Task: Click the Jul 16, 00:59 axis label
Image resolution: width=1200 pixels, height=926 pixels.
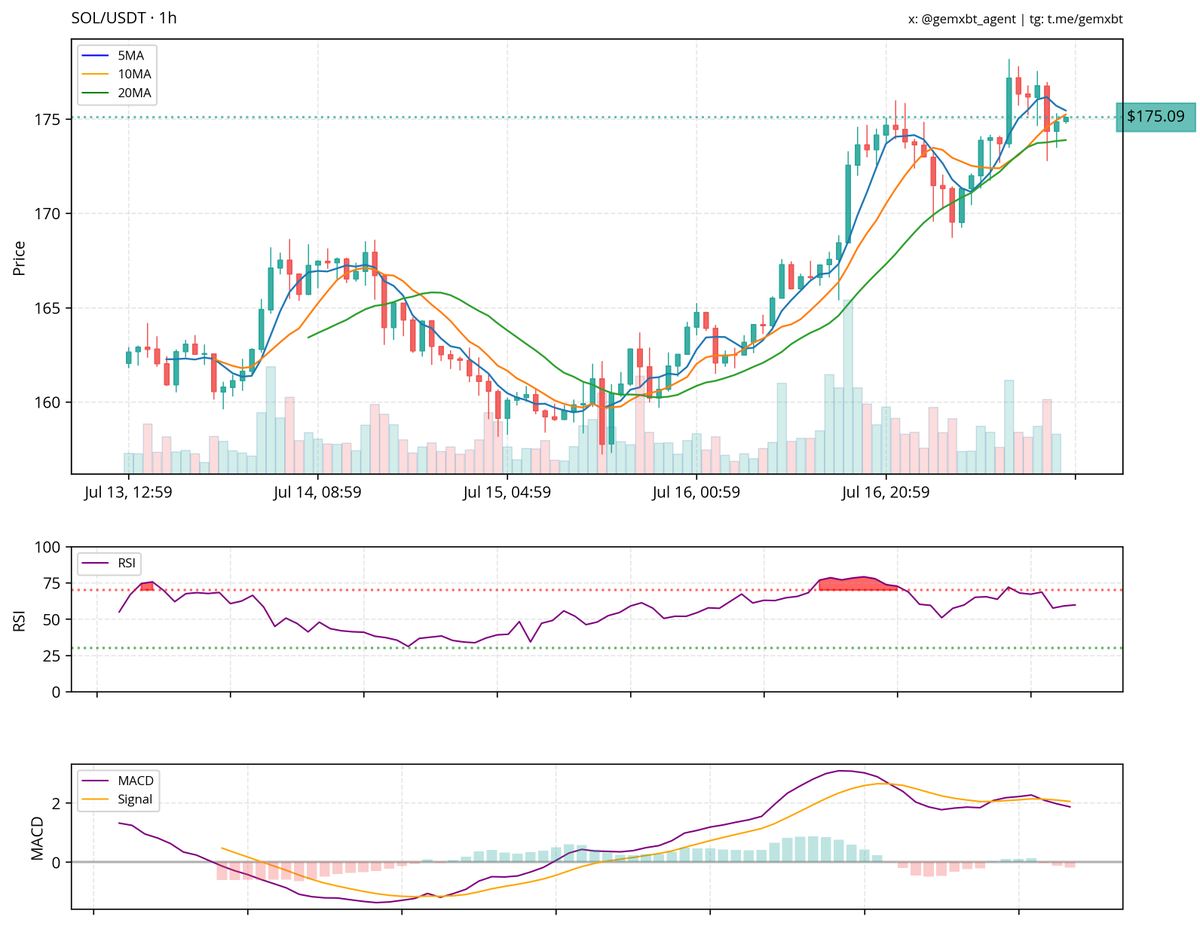Action: 696,492
